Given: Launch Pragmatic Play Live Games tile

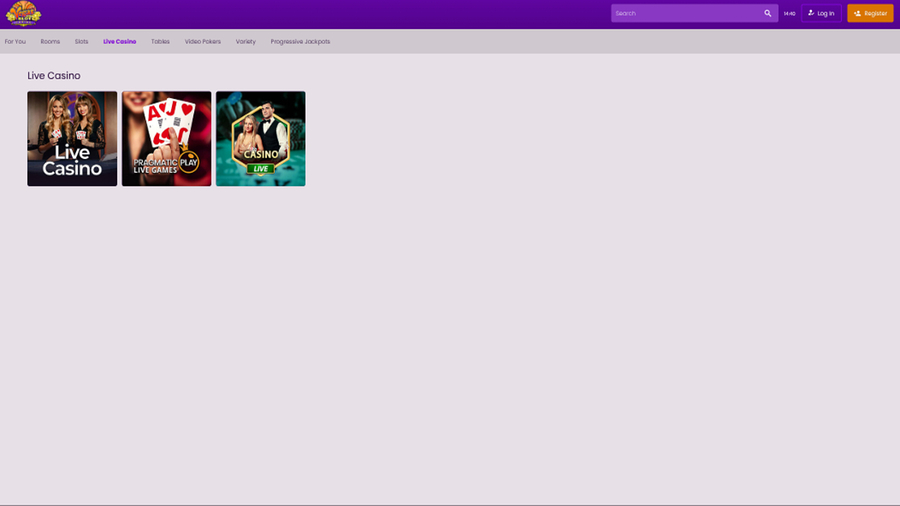Looking at the screenshot, I should [x=166, y=139].
